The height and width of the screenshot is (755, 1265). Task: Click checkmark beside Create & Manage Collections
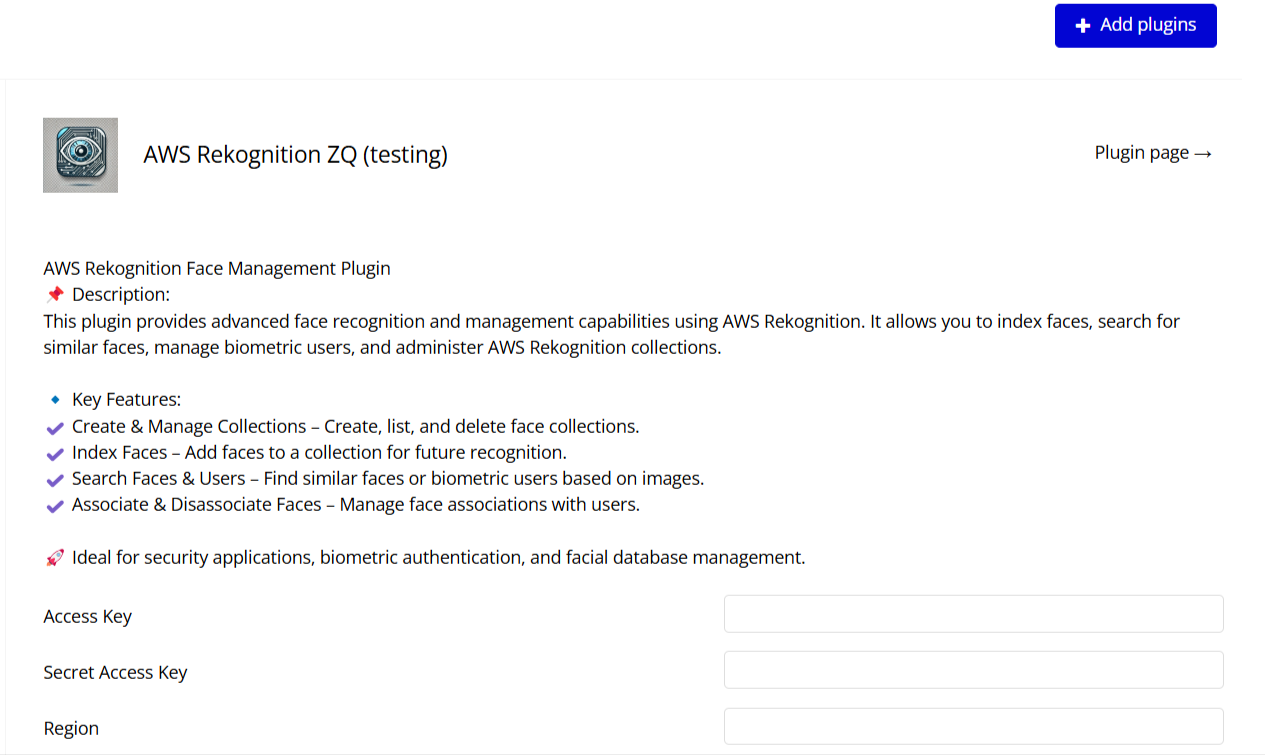(55, 428)
